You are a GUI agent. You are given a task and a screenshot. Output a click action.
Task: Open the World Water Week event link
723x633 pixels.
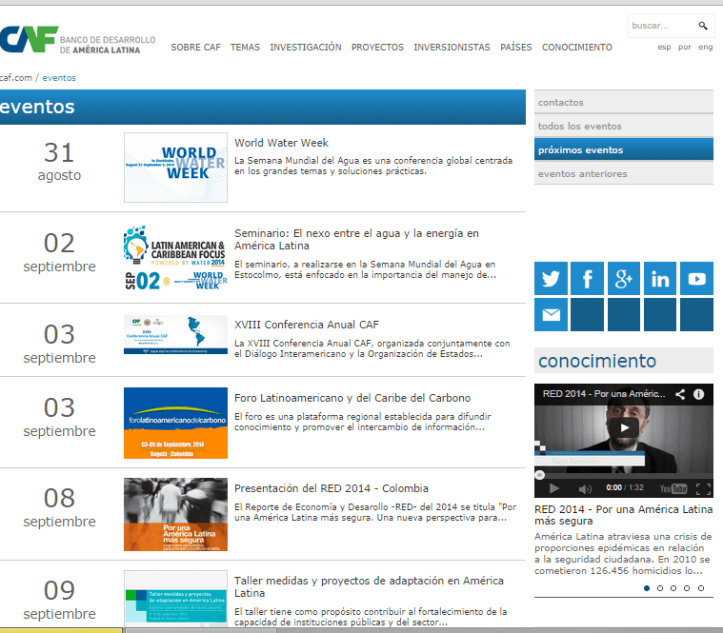(x=281, y=143)
